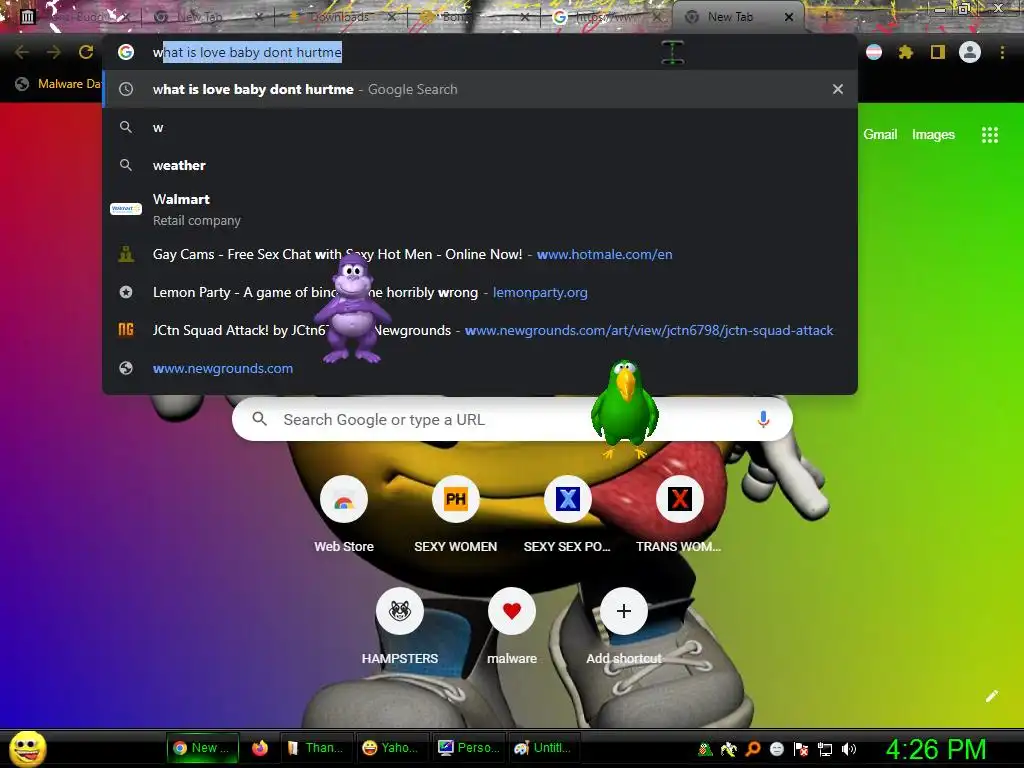This screenshot has height=768, width=1024.
Task: Open the Google apps grid icon
Action: 989,135
